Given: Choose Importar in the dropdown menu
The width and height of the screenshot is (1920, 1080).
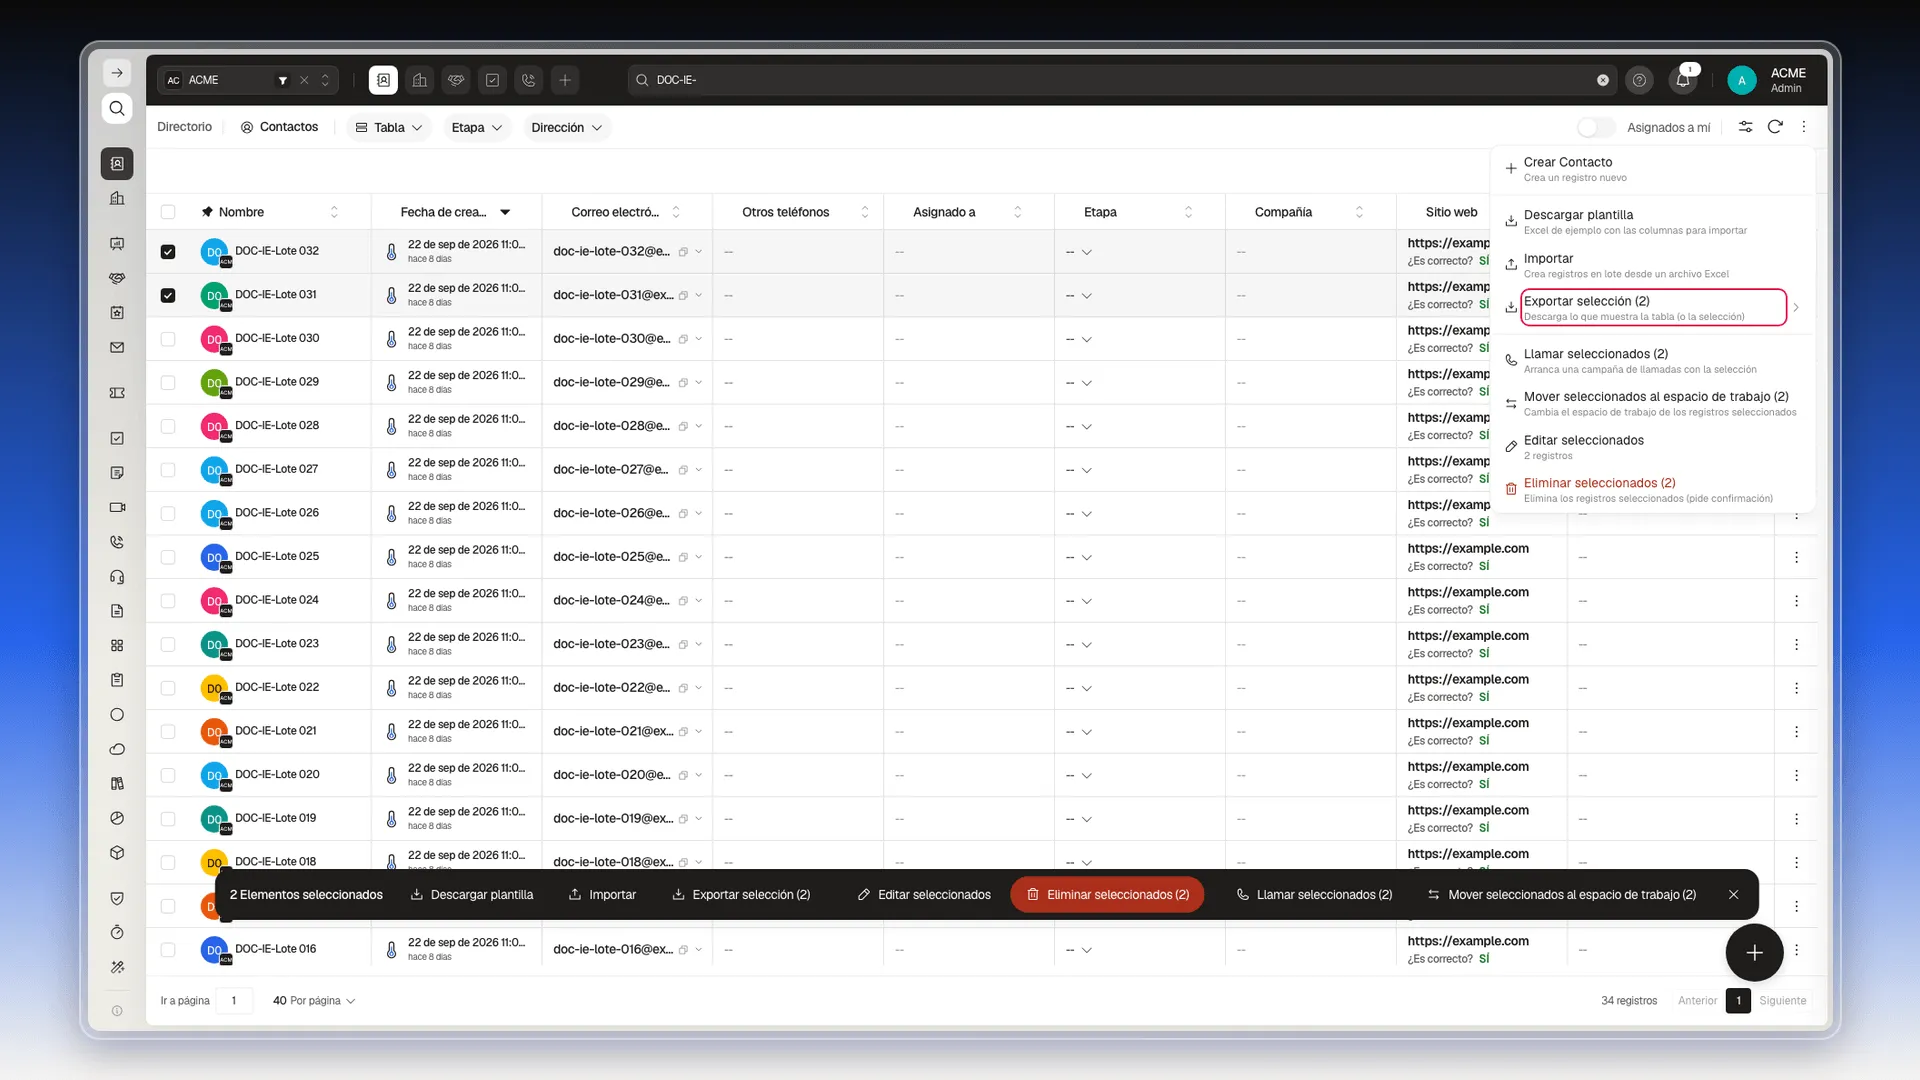Looking at the screenshot, I should tap(1652, 265).
